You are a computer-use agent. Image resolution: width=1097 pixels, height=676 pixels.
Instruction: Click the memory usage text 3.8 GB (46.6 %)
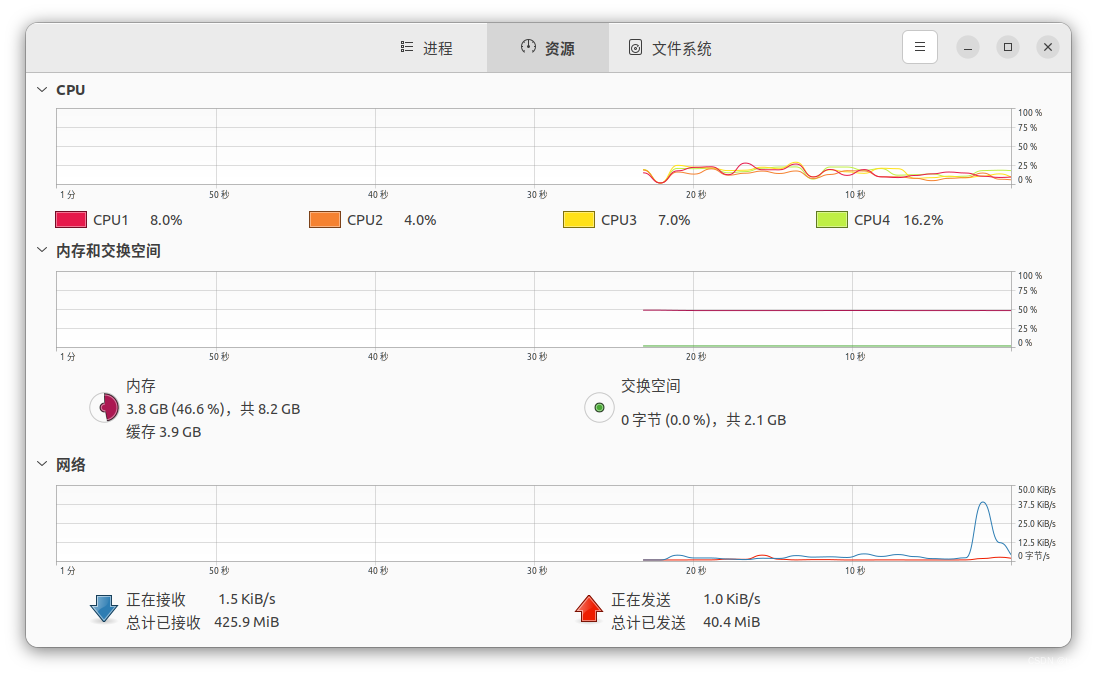tap(178, 409)
